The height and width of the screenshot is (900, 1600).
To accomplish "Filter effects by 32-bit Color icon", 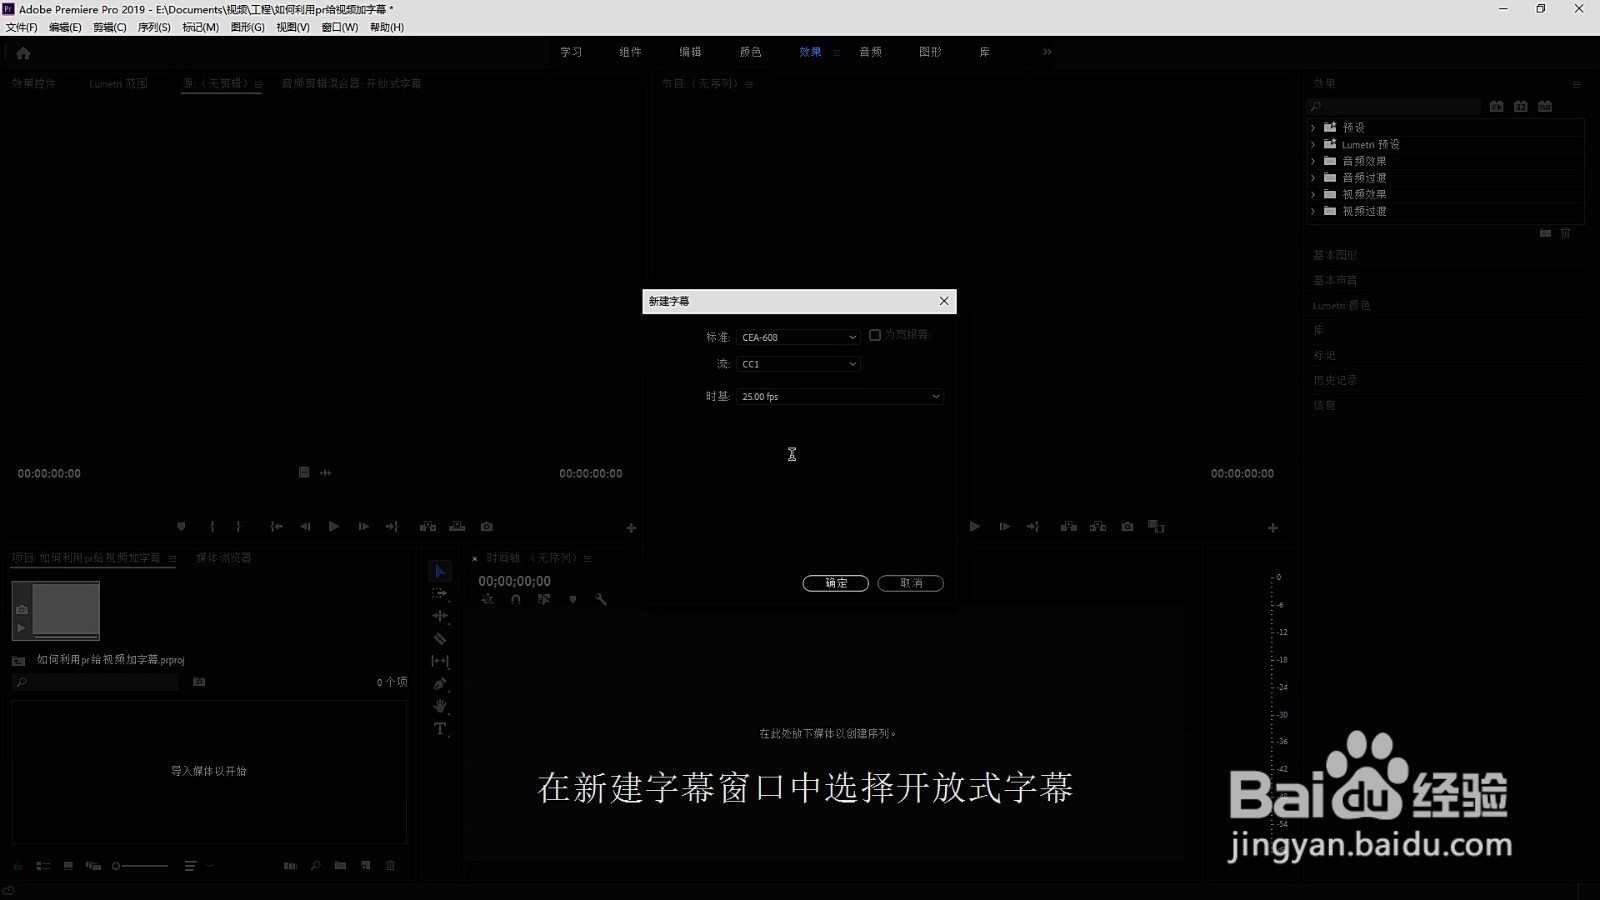I will pyautogui.click(x=1521, y=107).
